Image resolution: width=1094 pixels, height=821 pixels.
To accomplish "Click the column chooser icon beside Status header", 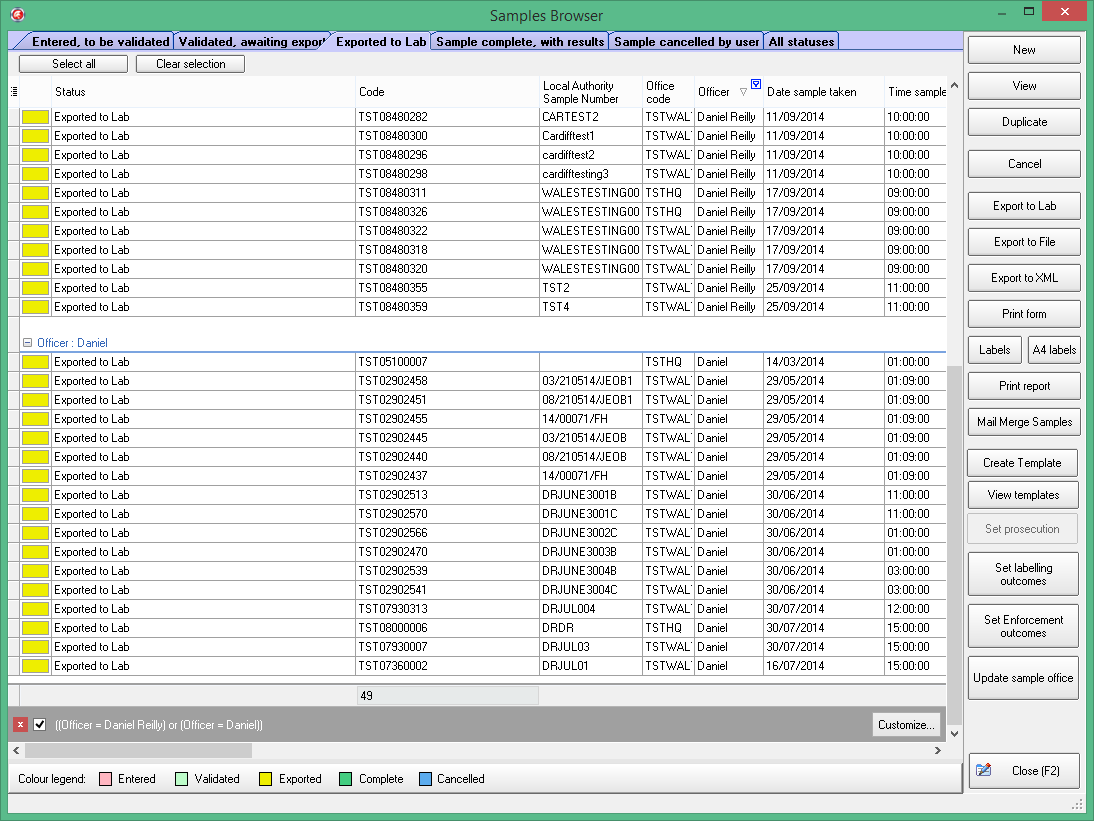I will point(14,92).
